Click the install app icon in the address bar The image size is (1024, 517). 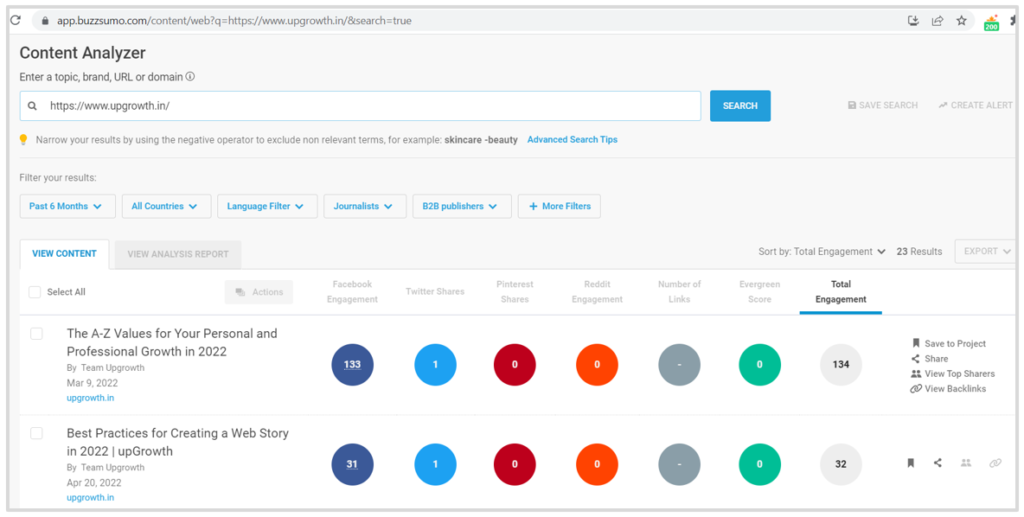pos(914,21)
